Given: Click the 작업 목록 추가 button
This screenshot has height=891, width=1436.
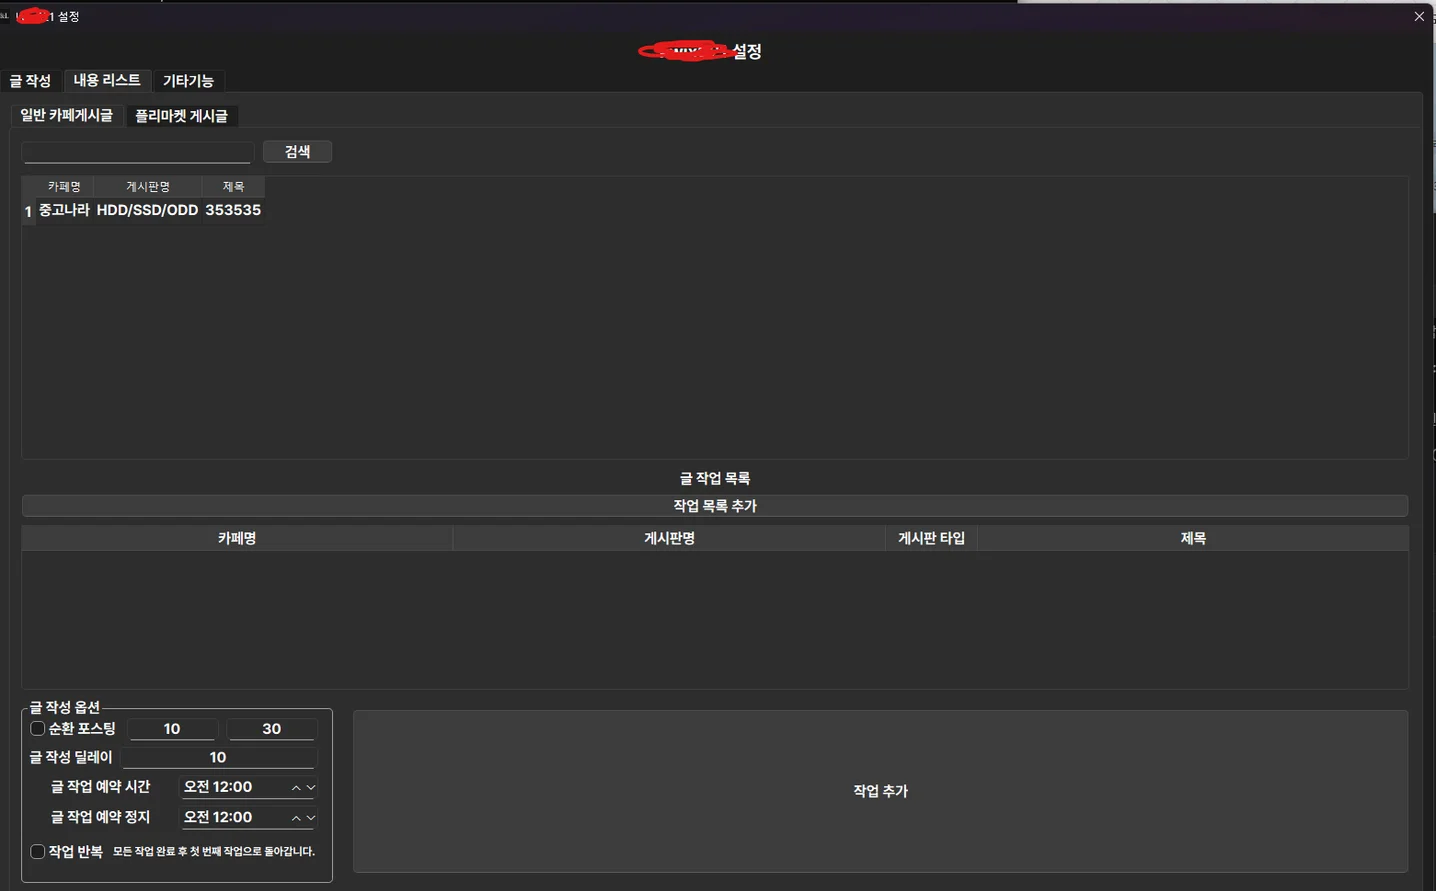Looking at the screenshot, I should [x=716, y=505].
